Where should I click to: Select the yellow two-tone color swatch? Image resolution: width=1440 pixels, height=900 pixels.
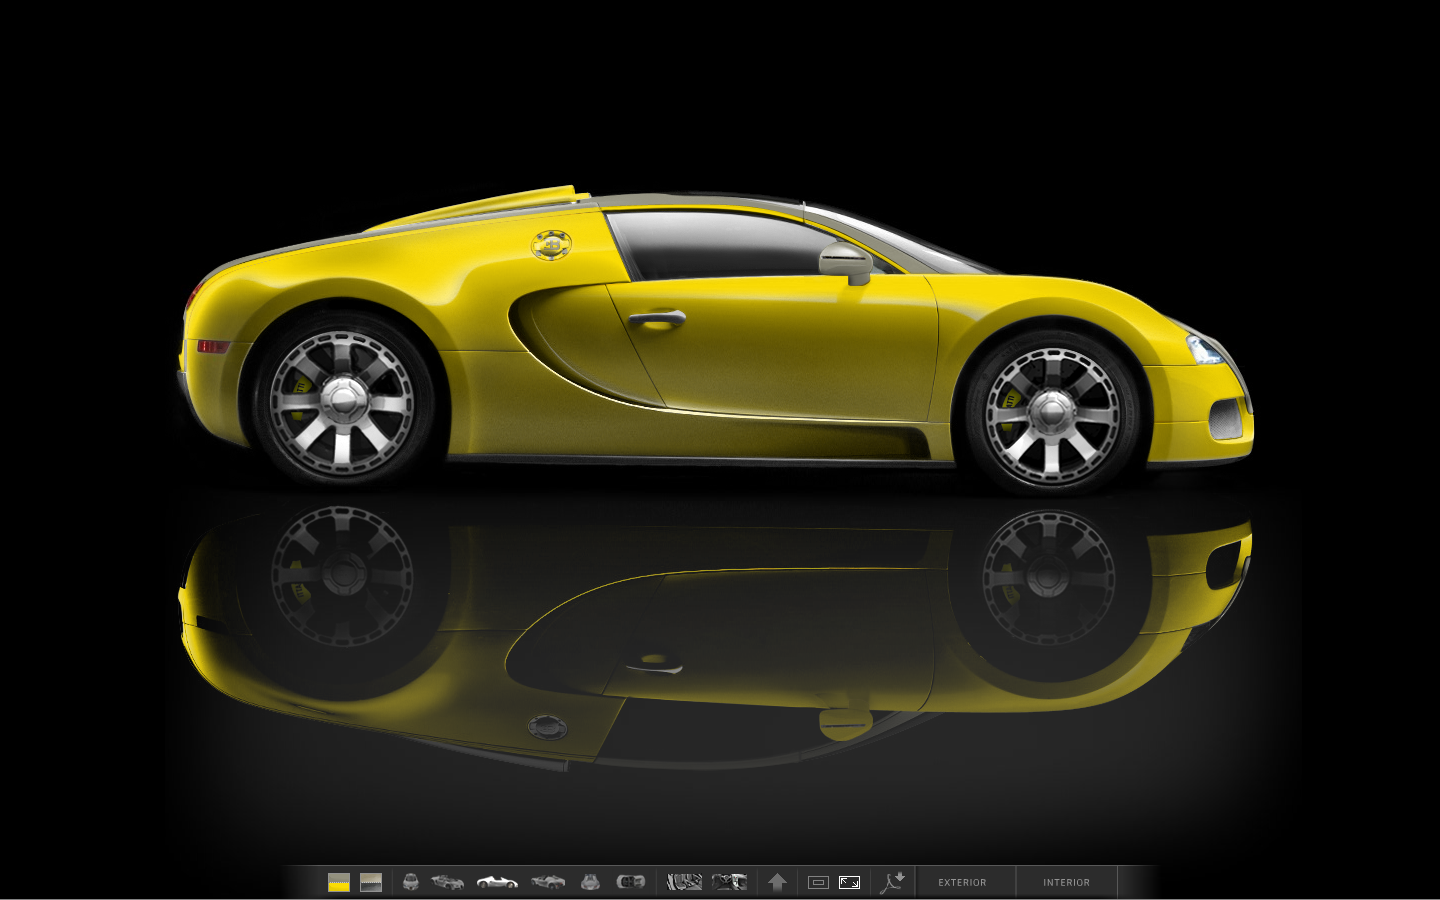click(x=339, y=882)
